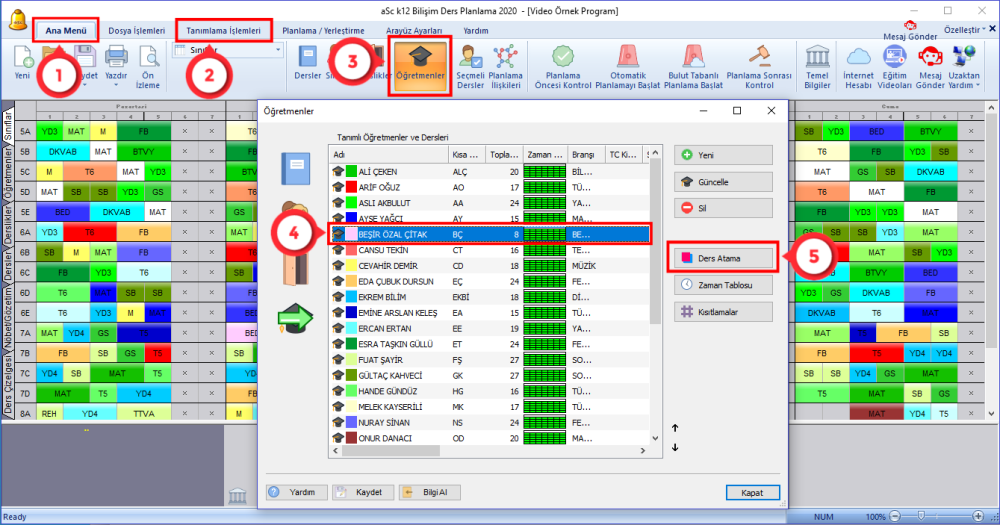Open Planlama İlişkileri tool
The image size is (1000, 525).
click(506, 67)
